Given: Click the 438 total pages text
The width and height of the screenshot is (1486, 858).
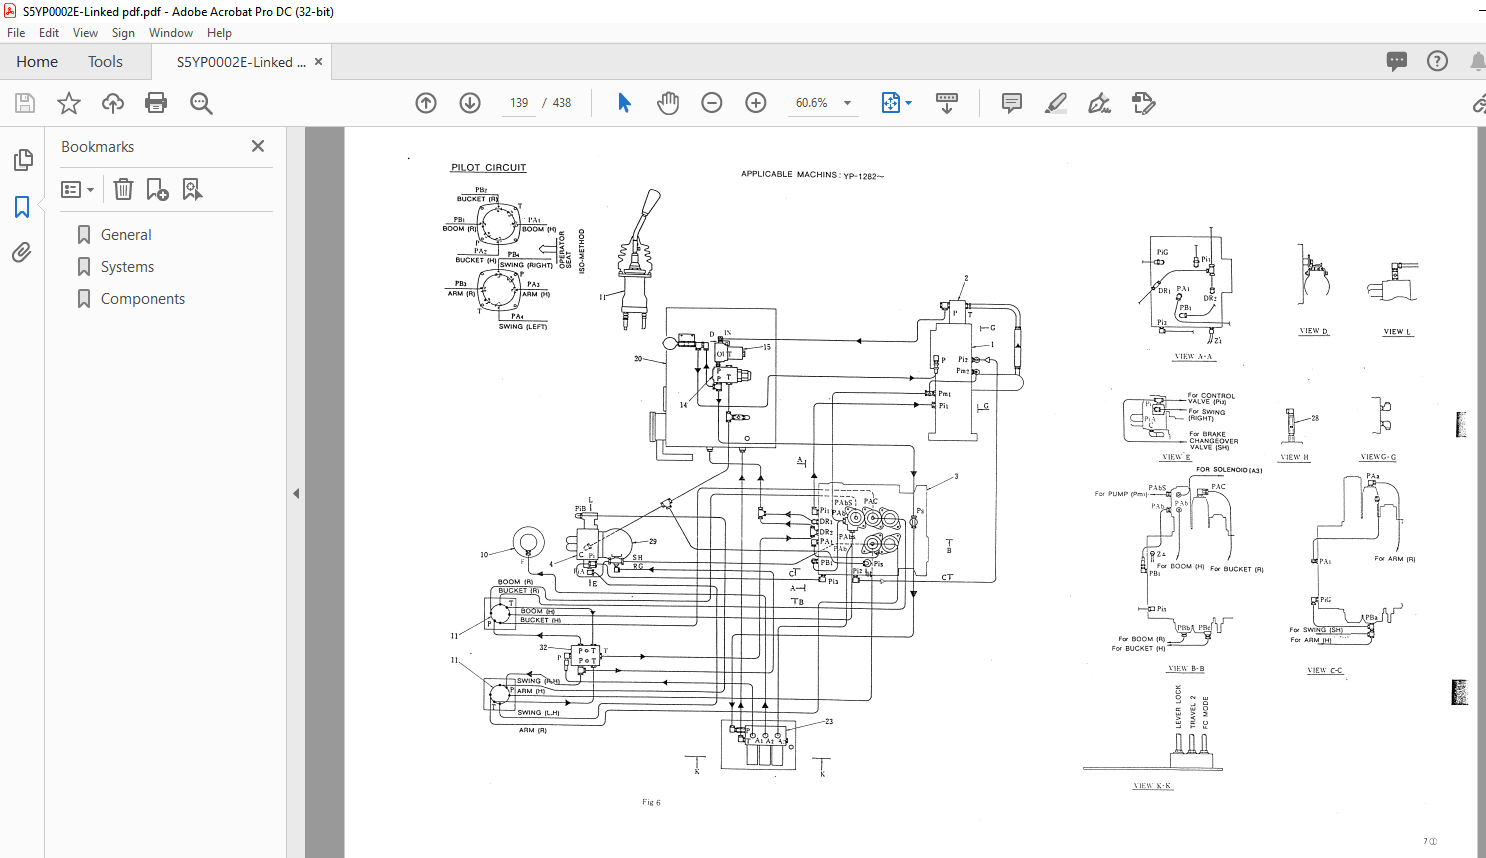Looking at the screenshot, I should pyautogui.click(x=562, y=103).
